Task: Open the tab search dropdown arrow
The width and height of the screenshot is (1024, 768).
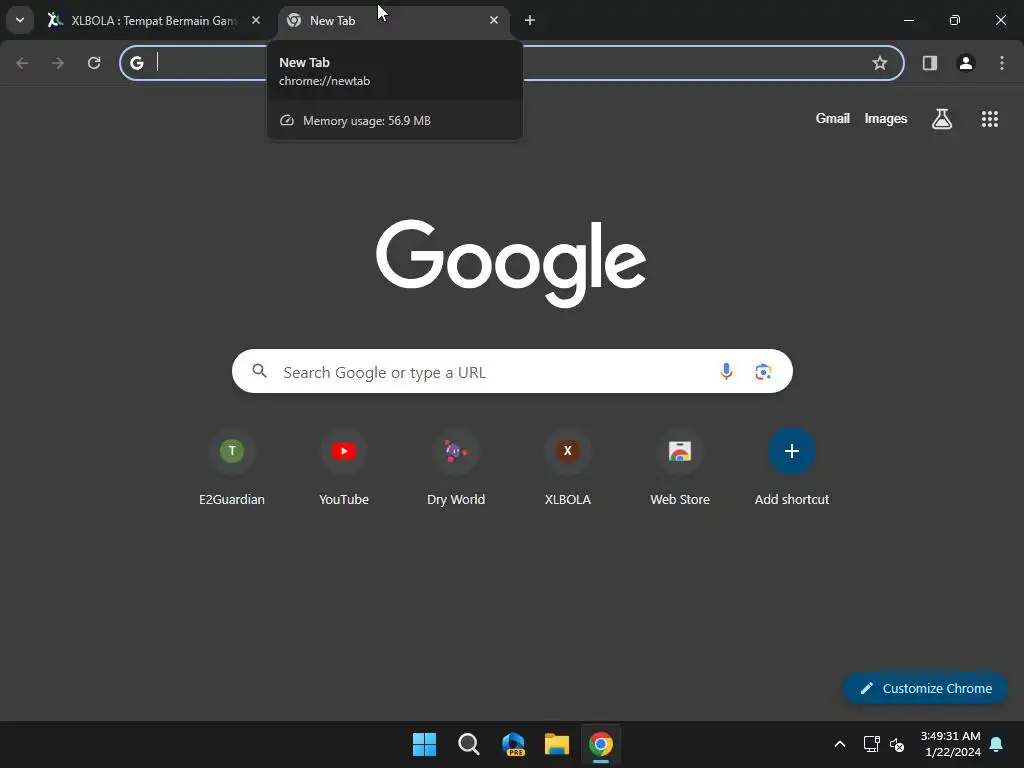Action: tap(20, 20)
